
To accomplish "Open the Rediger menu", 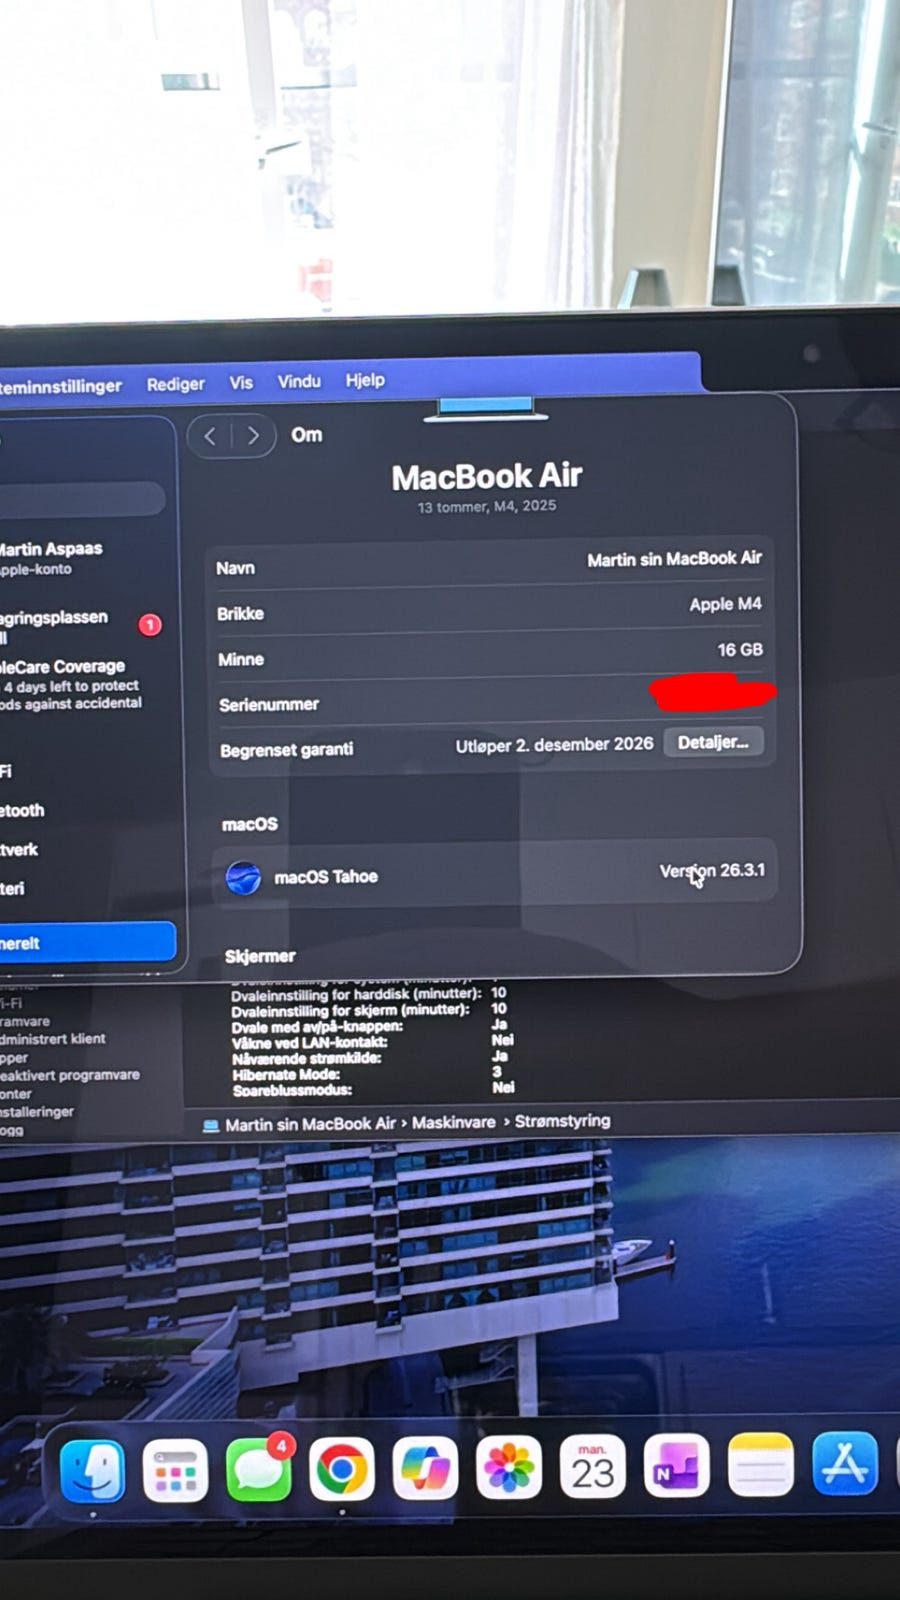I will click(176, 384).
